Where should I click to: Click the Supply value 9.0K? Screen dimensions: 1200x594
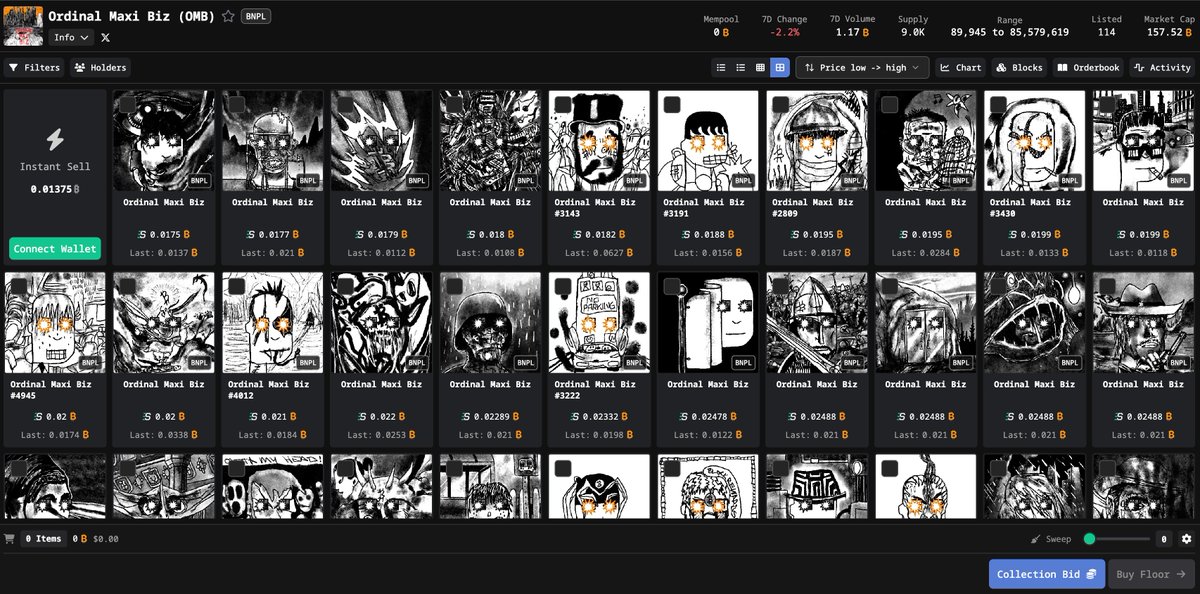click(913, 32)
